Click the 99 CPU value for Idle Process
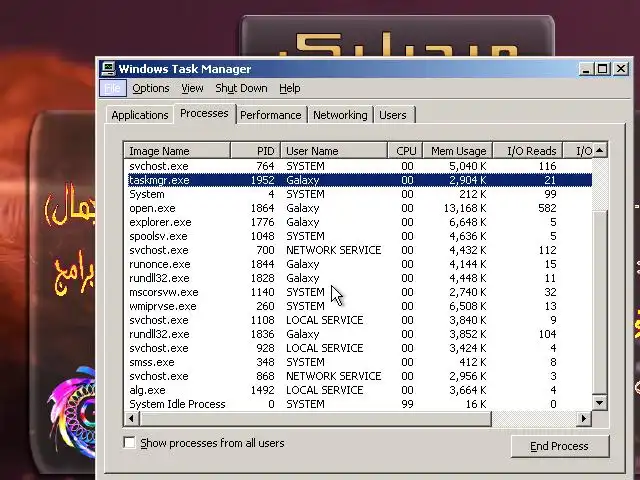Image resolution: width=640 pixels, height=480 pixels. (407, 404)
